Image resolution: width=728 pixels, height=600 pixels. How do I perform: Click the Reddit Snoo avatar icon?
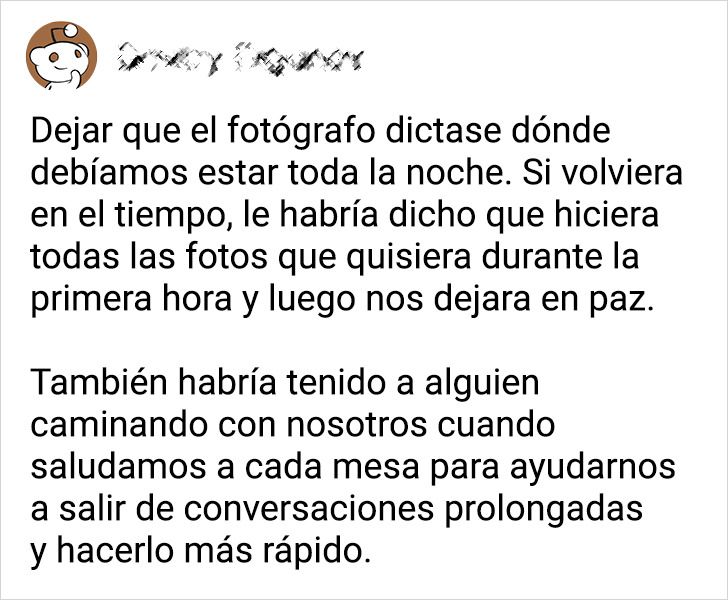[x=61, y=55]
